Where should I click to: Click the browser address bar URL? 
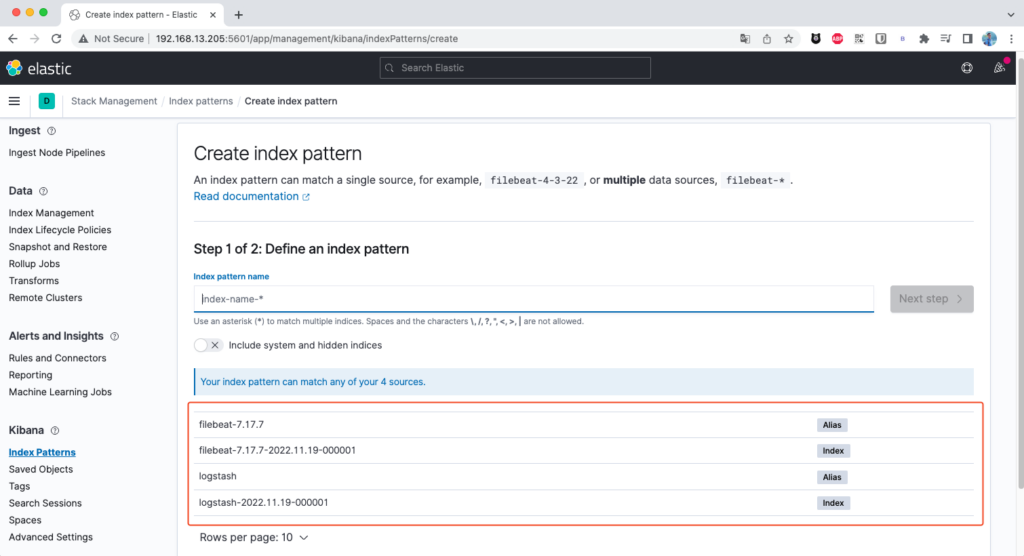tap(307, 39)
